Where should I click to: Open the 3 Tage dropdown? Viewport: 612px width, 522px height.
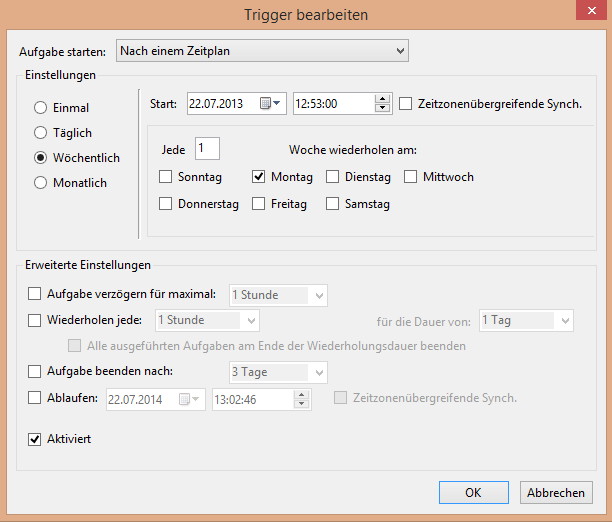click(278, 372)
